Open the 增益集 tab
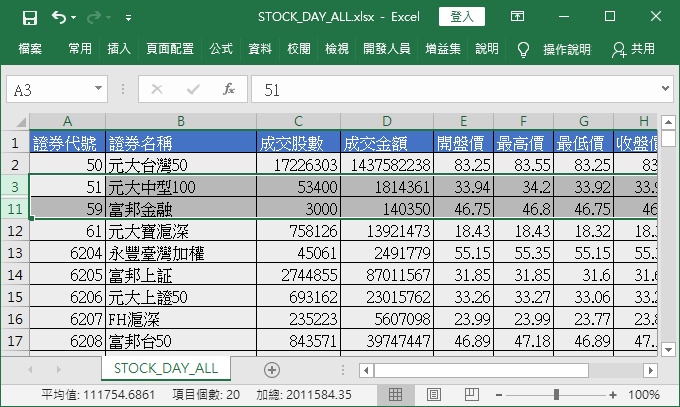Viewport: 680px width, 407px height. (x=443, y=49)
